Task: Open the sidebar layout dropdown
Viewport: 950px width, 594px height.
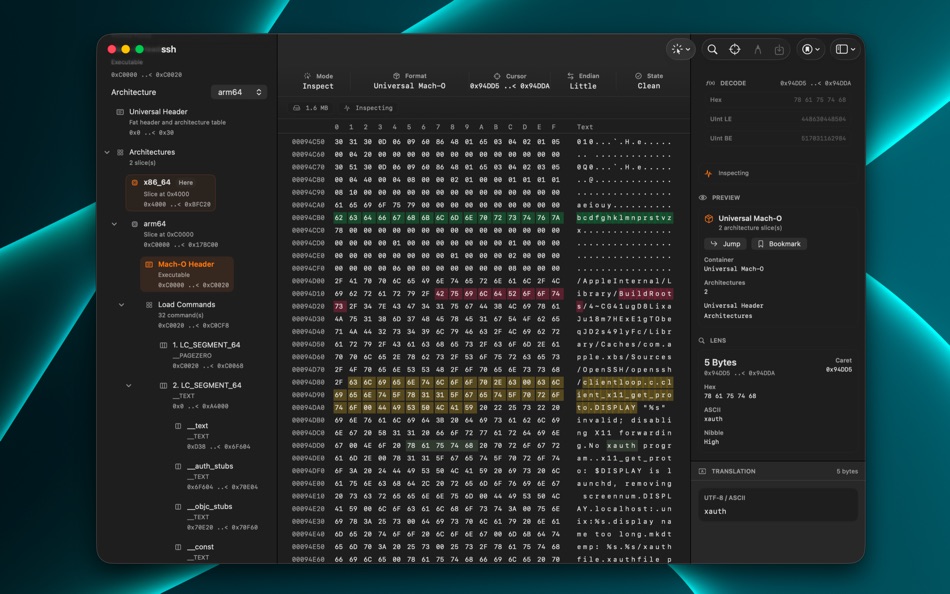Action: [845, 50]
